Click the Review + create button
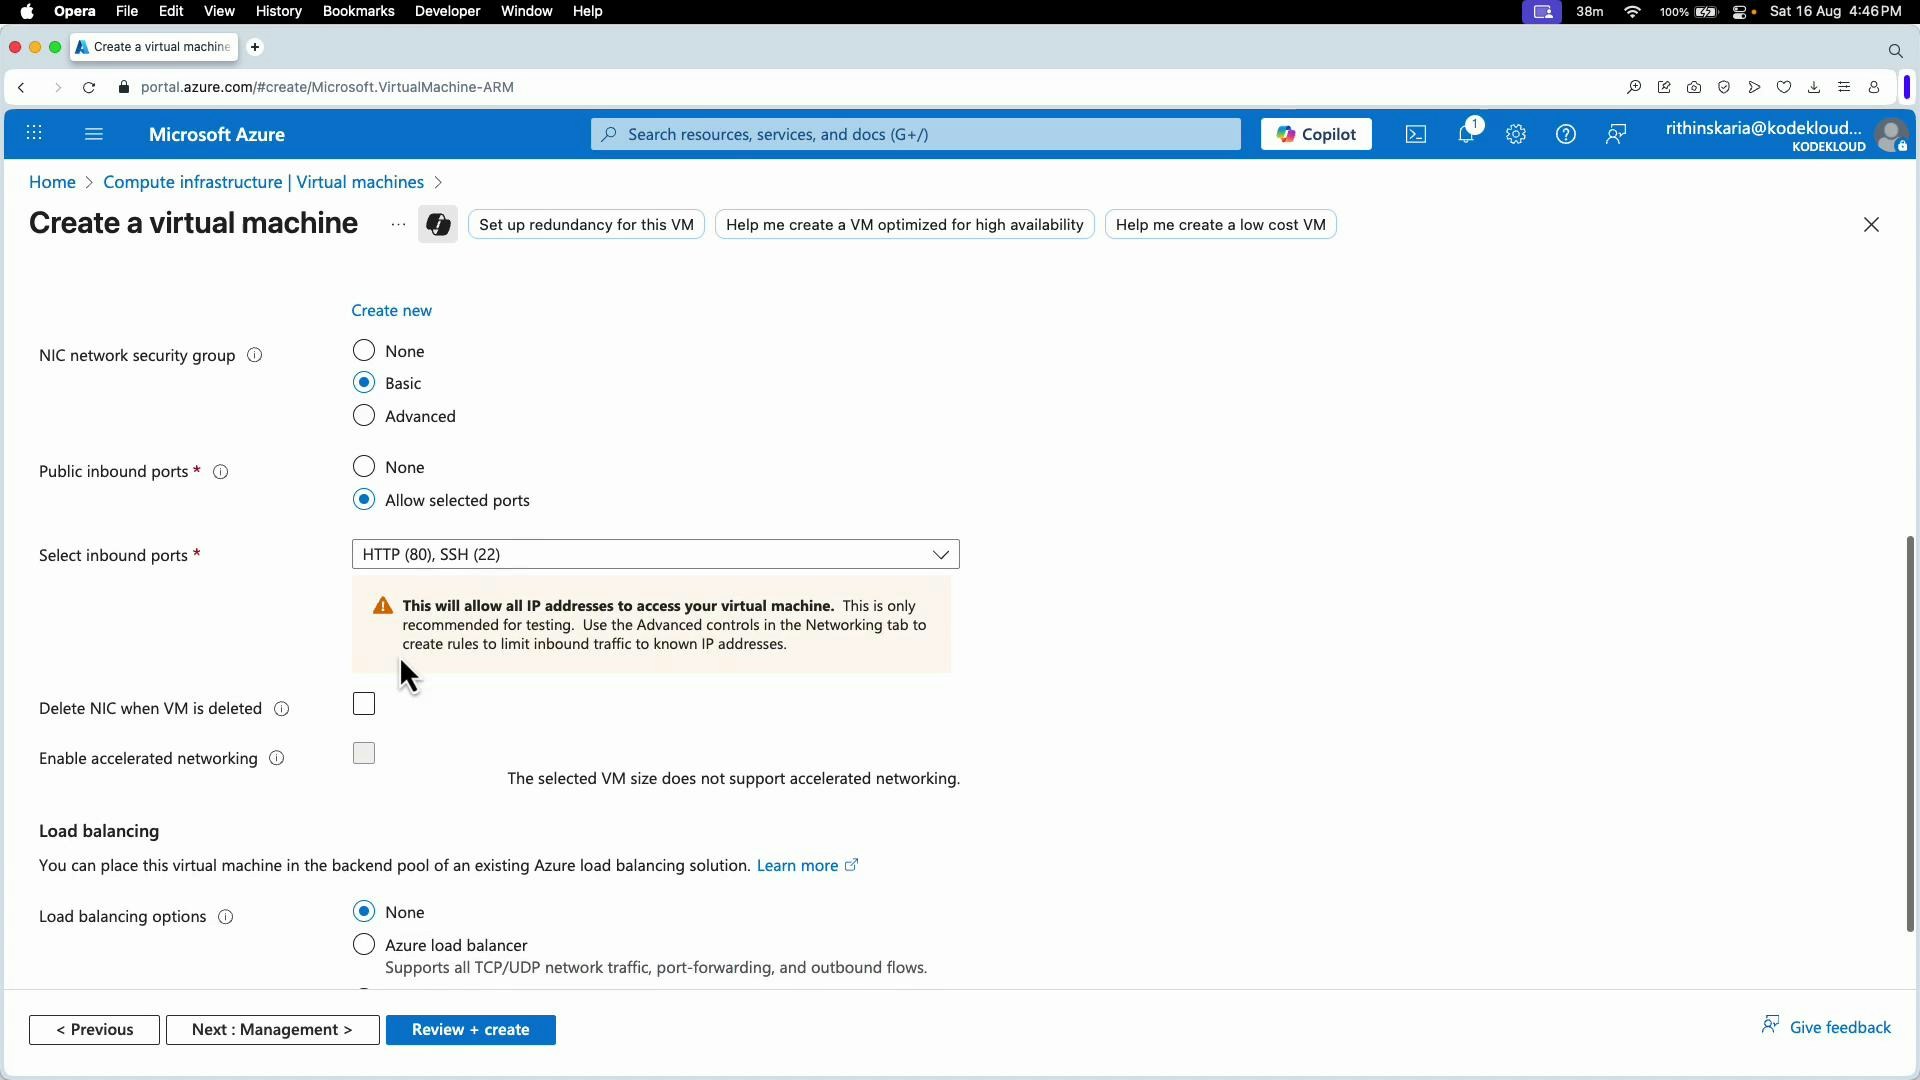1920x1080 pixels. 471,1029
